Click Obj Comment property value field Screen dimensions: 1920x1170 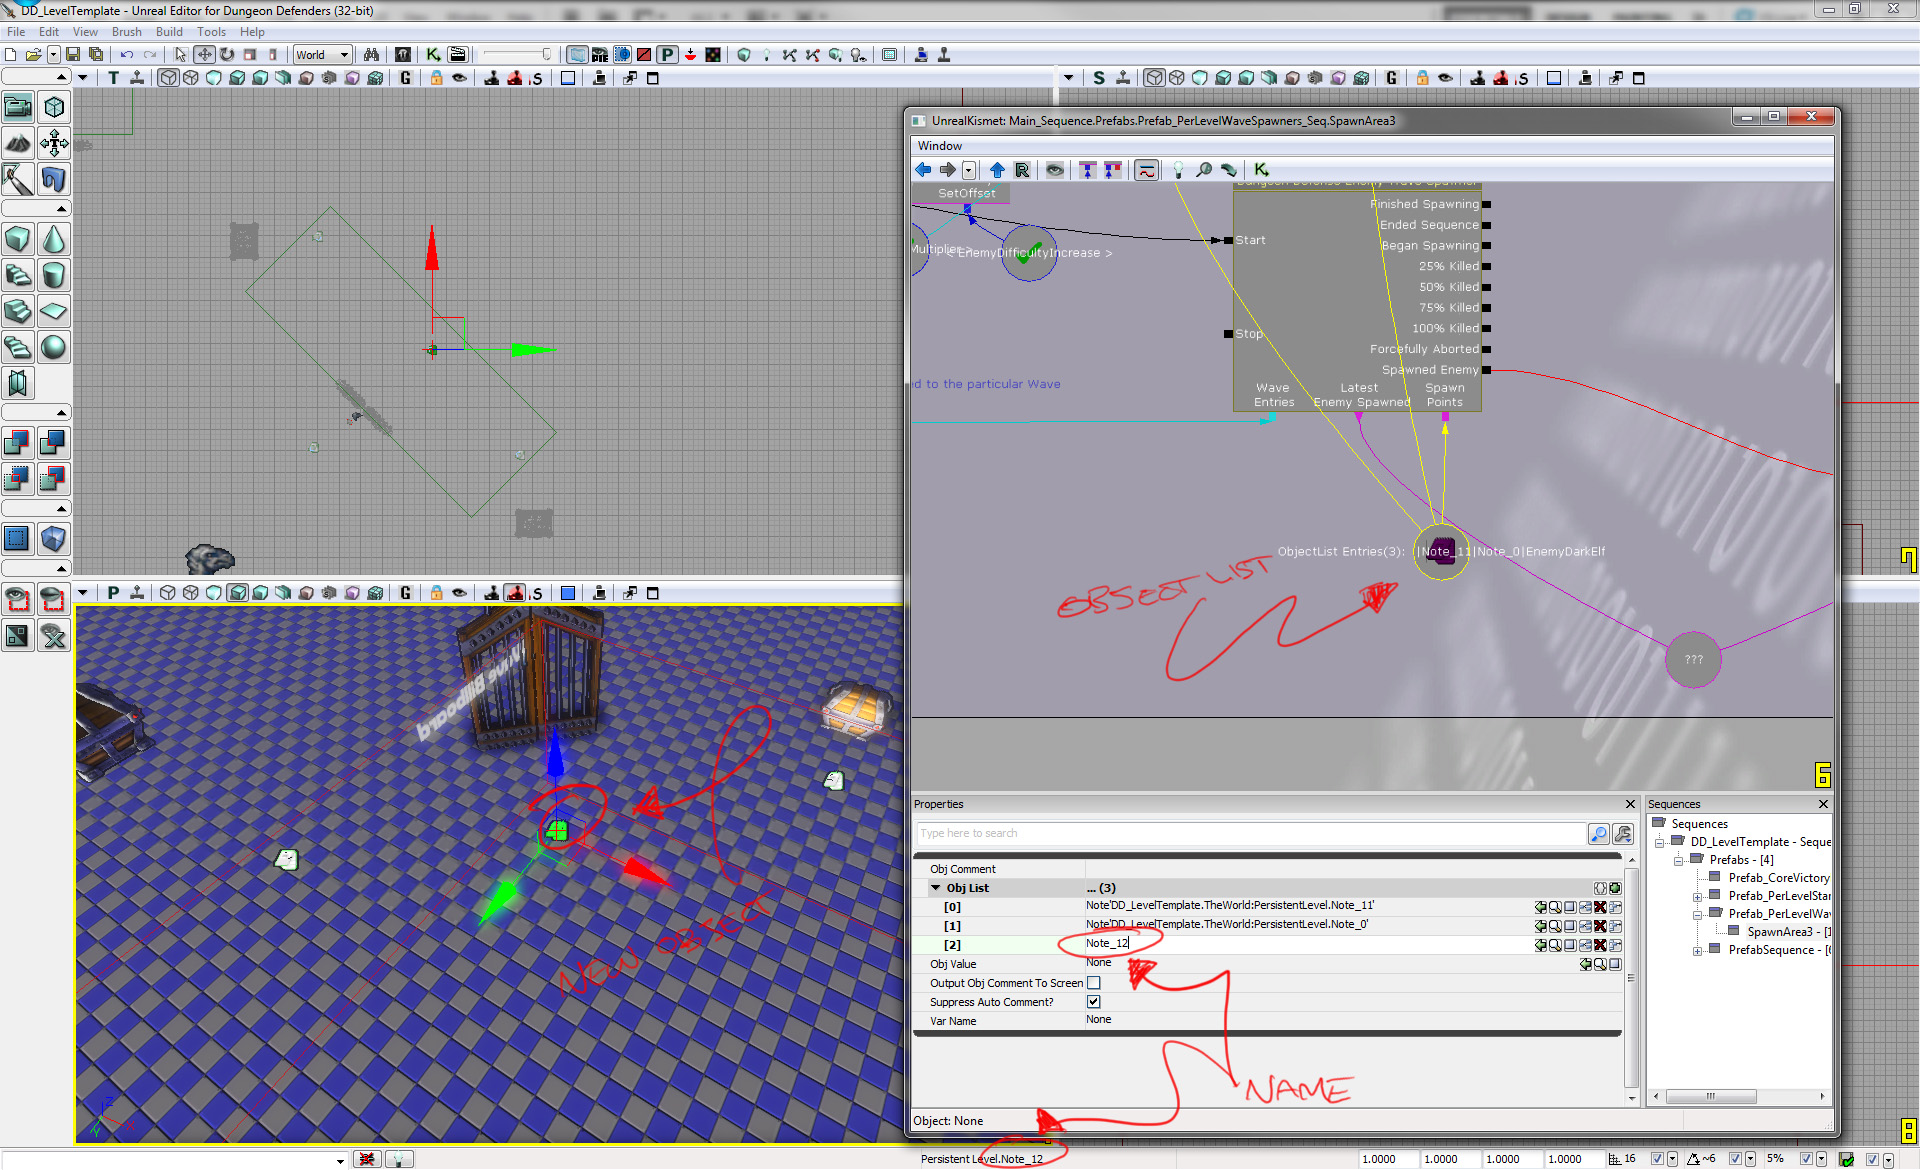click(x=1353, y=869)
